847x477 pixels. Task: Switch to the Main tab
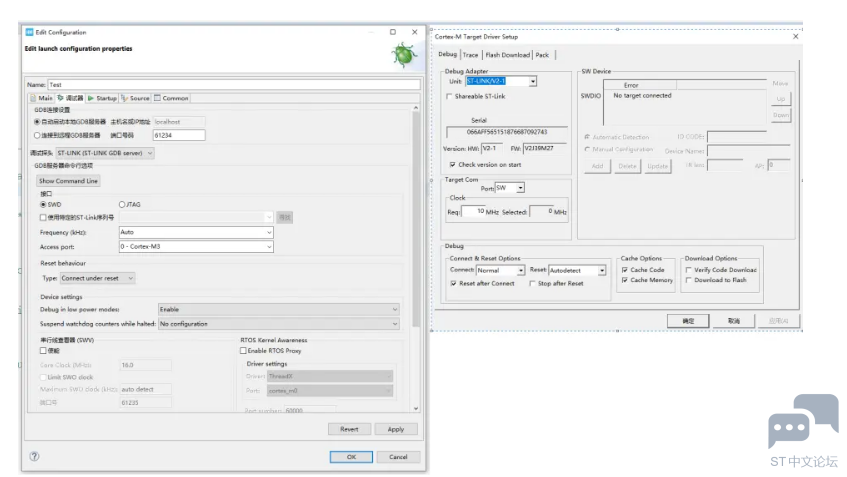[x=42, y=98]
